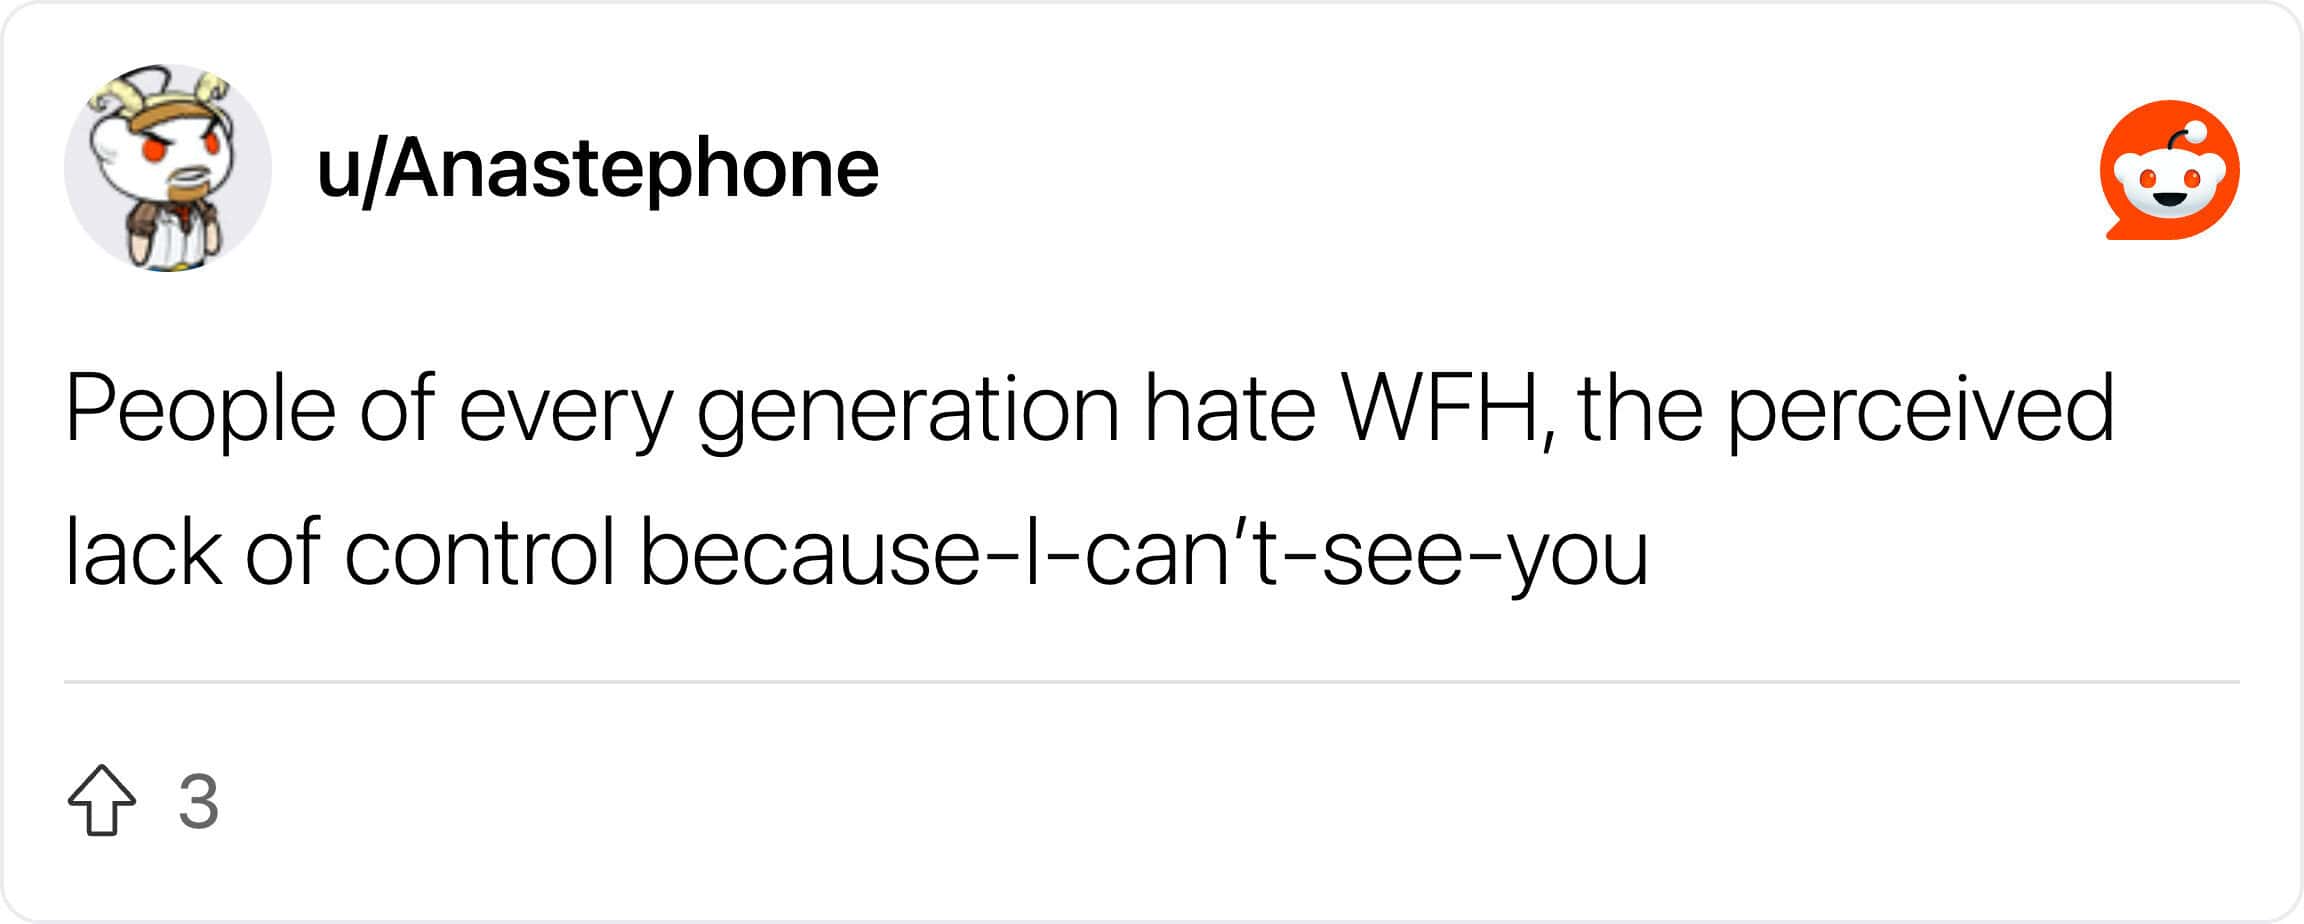Click the horizontal divider line above upvotes
This screenshot has width=2304, height=924.
coord(1152,682)
